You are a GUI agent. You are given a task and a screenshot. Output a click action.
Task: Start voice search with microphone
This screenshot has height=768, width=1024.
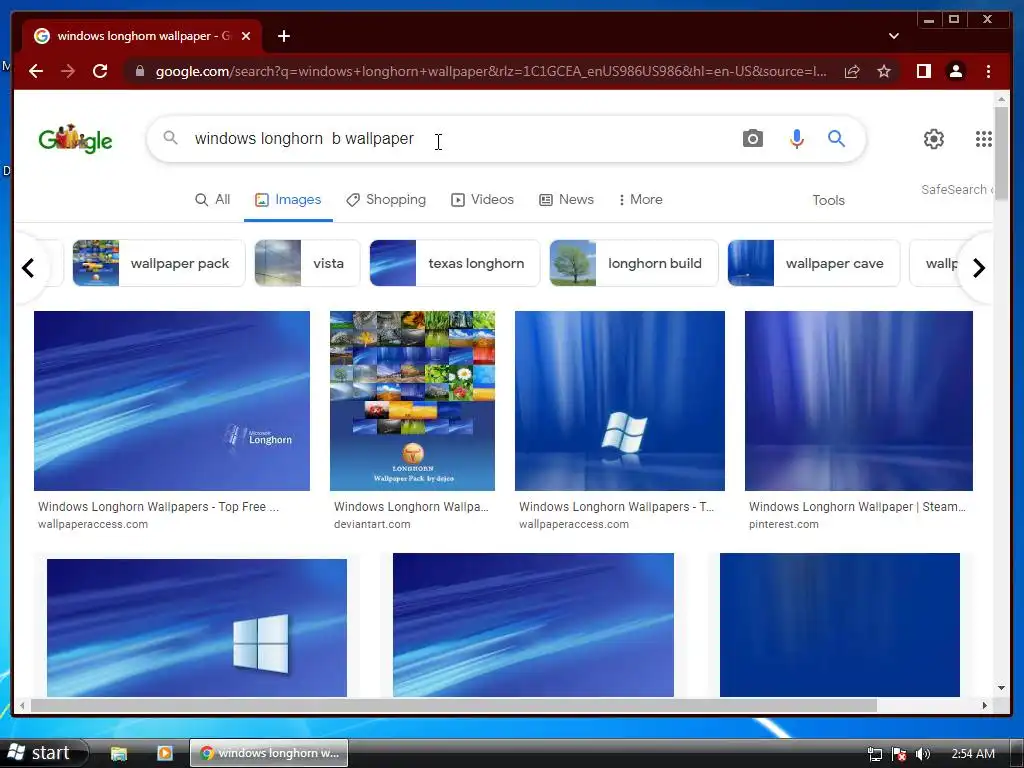(796, 138)
